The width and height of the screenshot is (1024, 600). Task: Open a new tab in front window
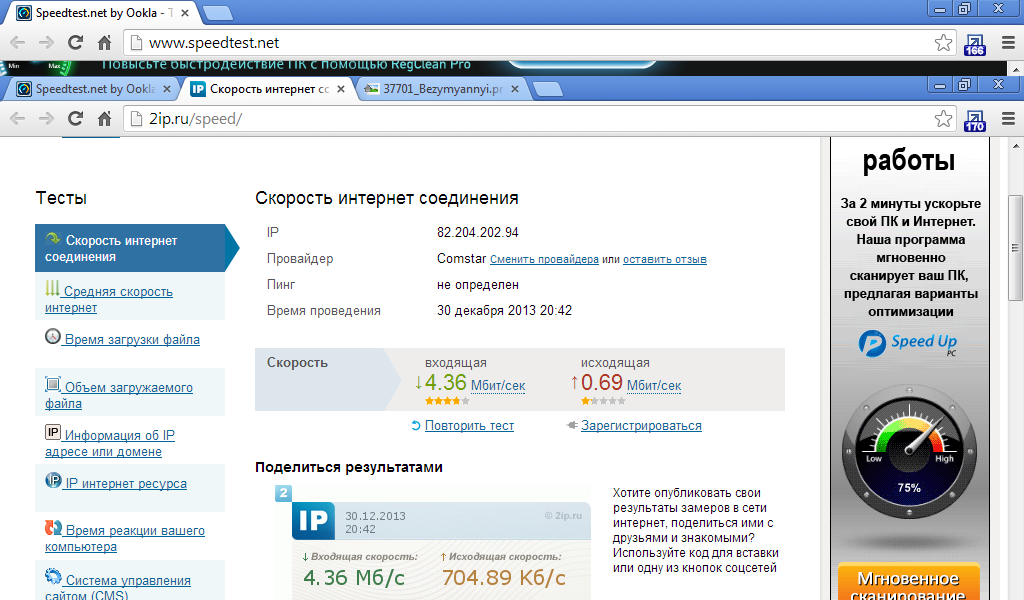(x=547, y=89)
